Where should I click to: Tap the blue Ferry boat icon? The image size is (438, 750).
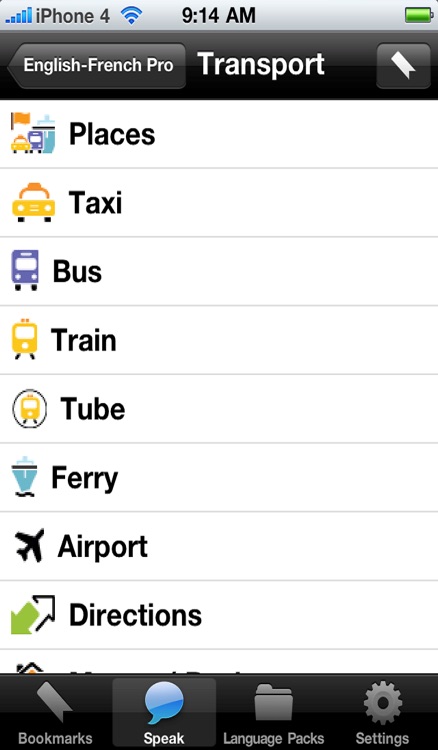click(24, 477)
